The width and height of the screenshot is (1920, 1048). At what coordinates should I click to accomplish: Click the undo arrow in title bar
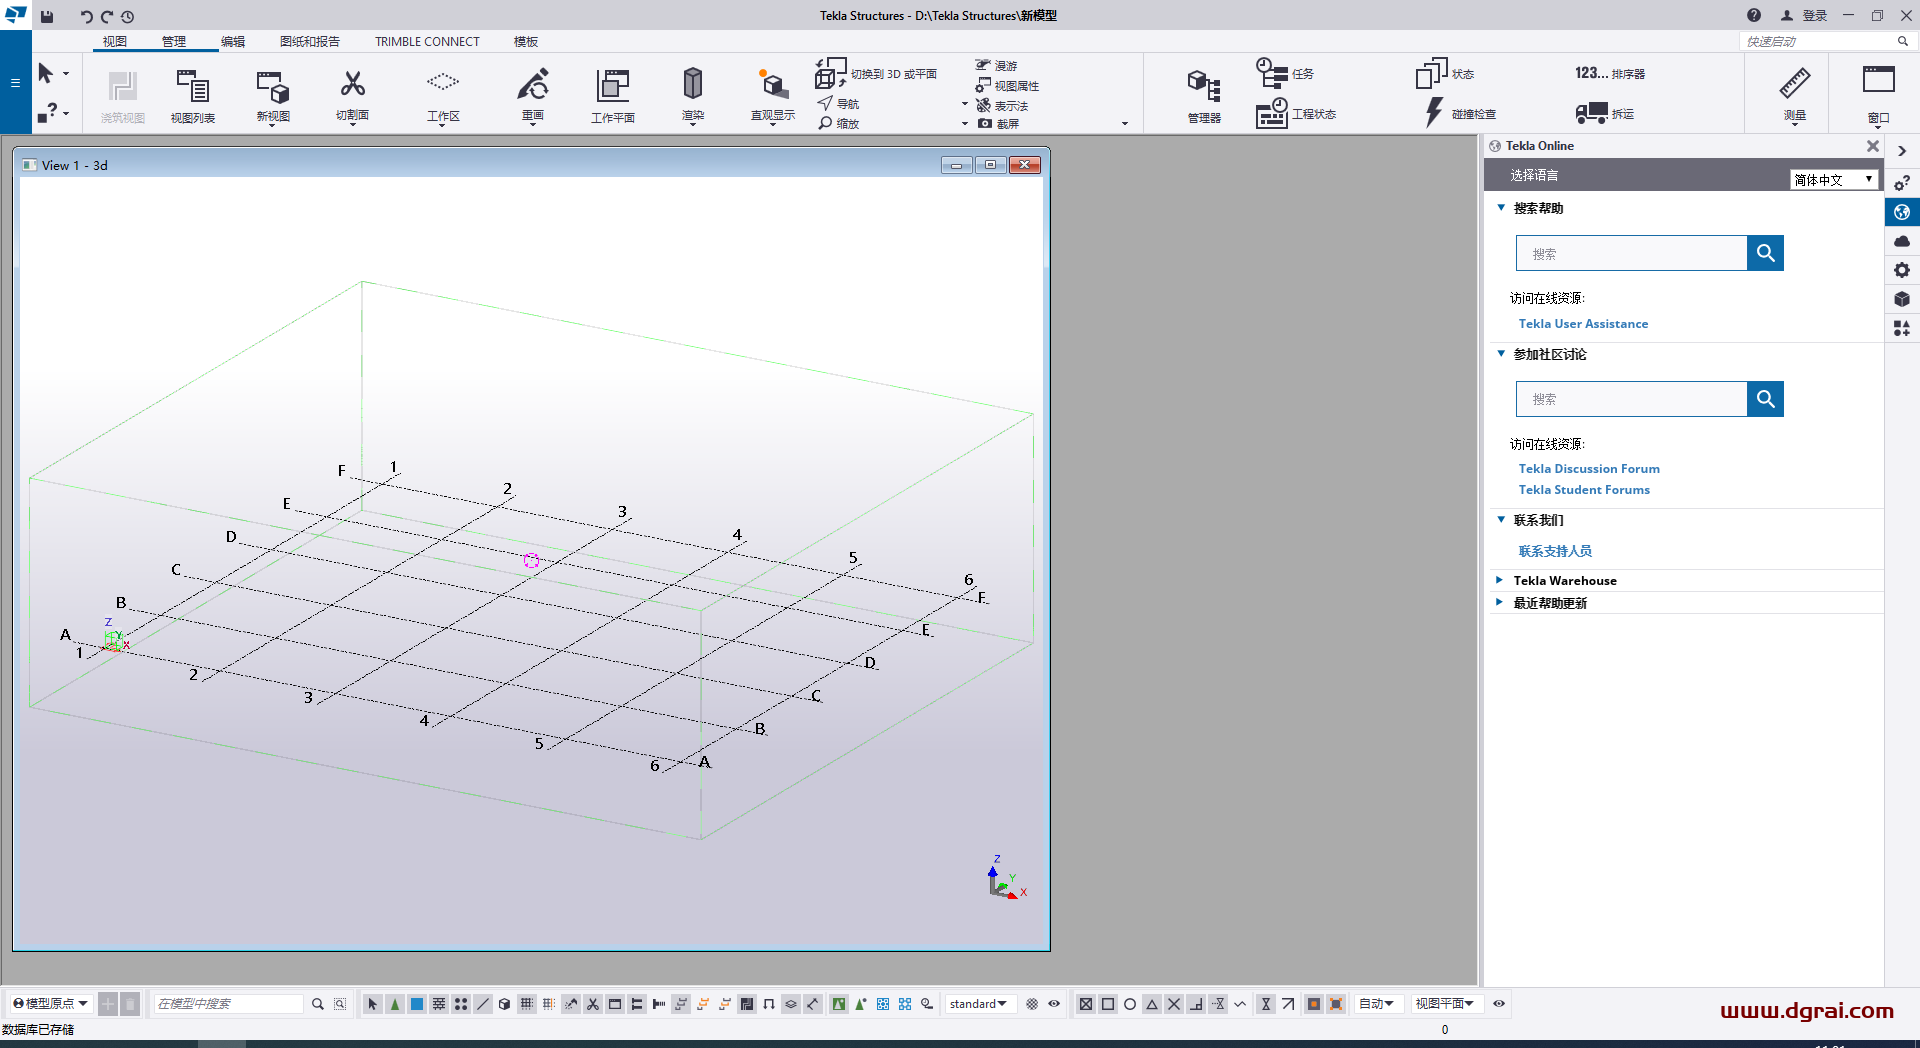pos(86,16)
